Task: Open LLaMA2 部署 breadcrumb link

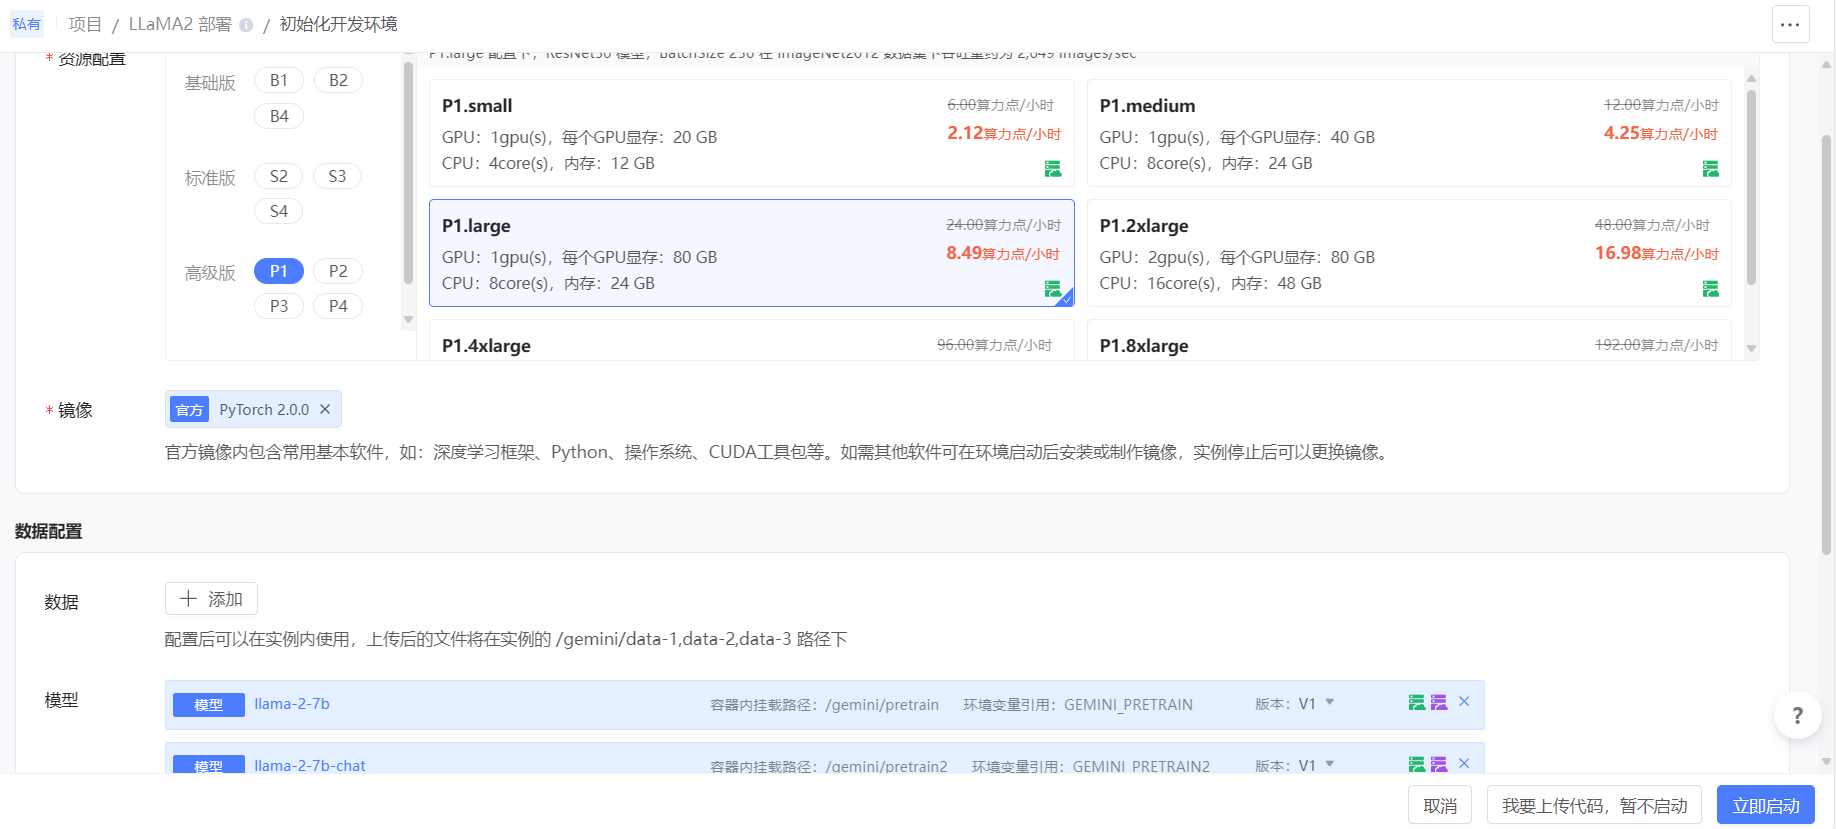Action: coord(180,24)
